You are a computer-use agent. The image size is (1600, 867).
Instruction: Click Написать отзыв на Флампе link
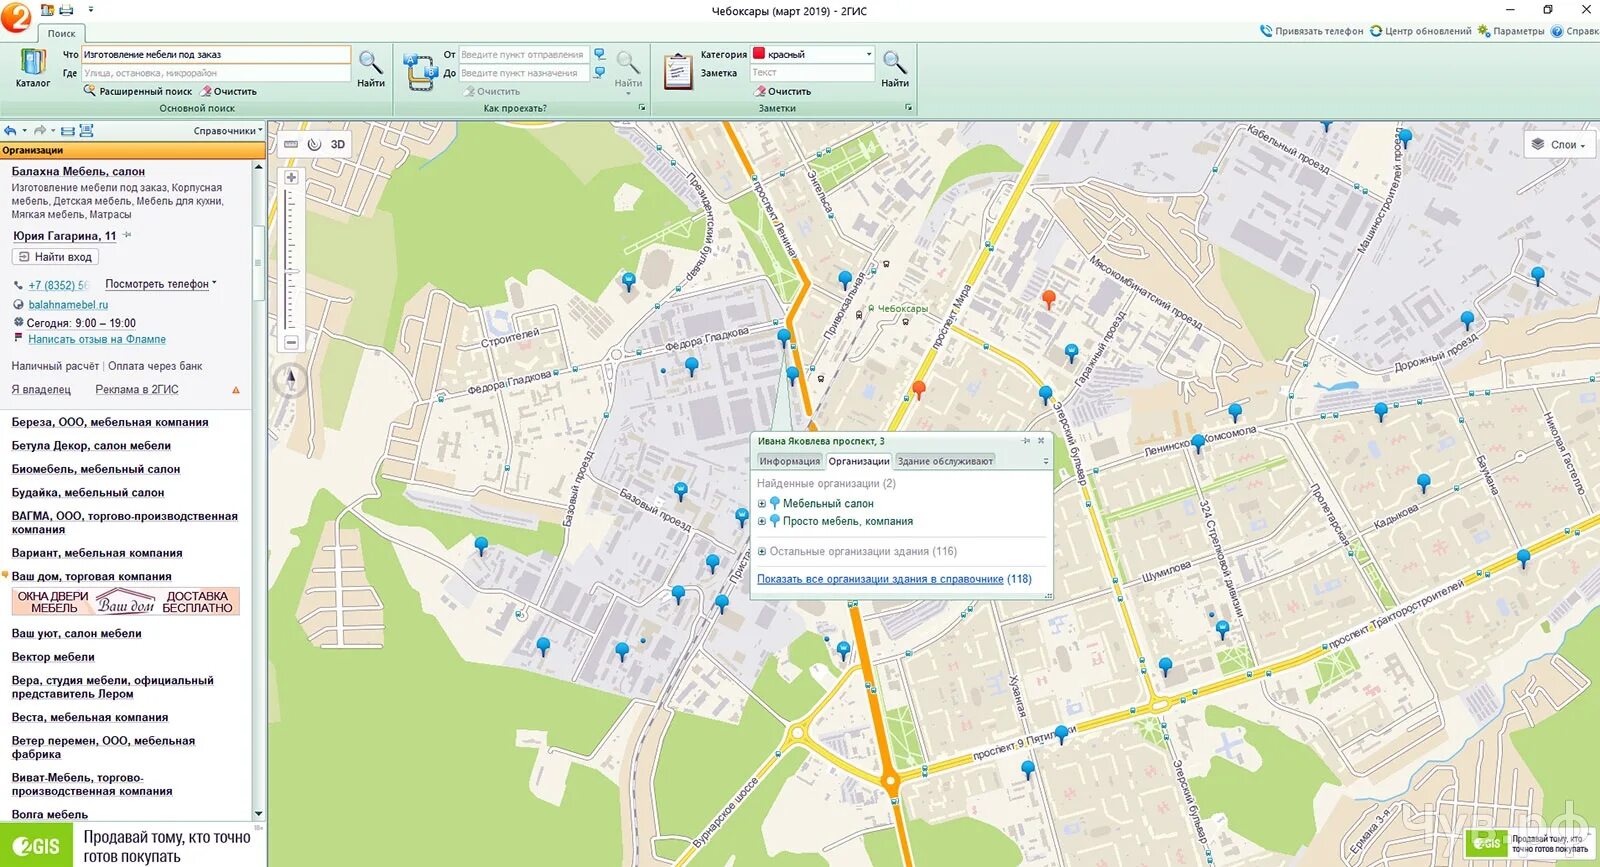pyautogui.click(x=97, y=339)
